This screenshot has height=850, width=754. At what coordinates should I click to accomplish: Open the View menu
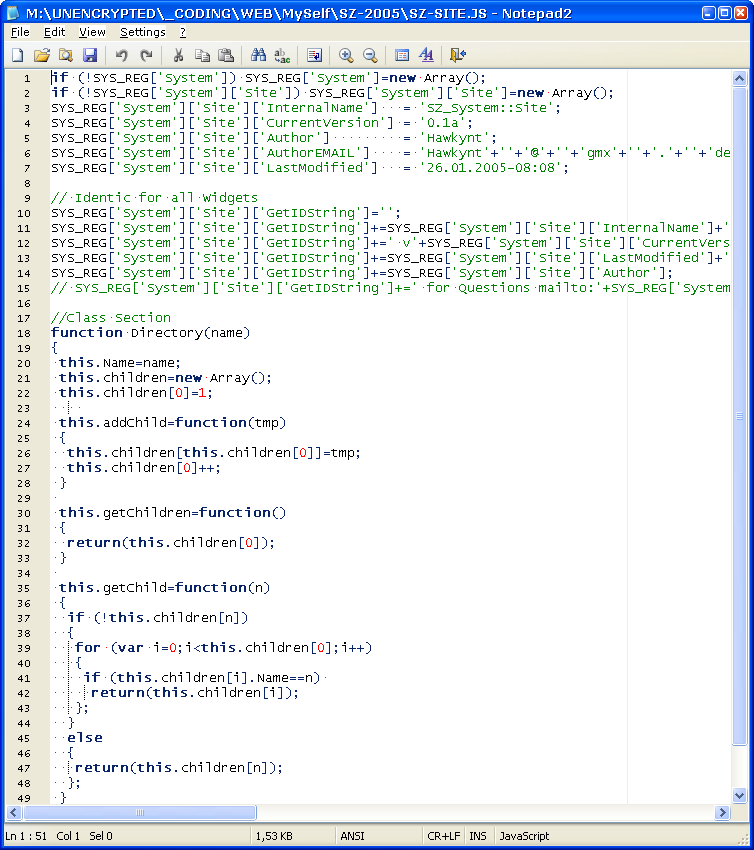coord(92,33)
